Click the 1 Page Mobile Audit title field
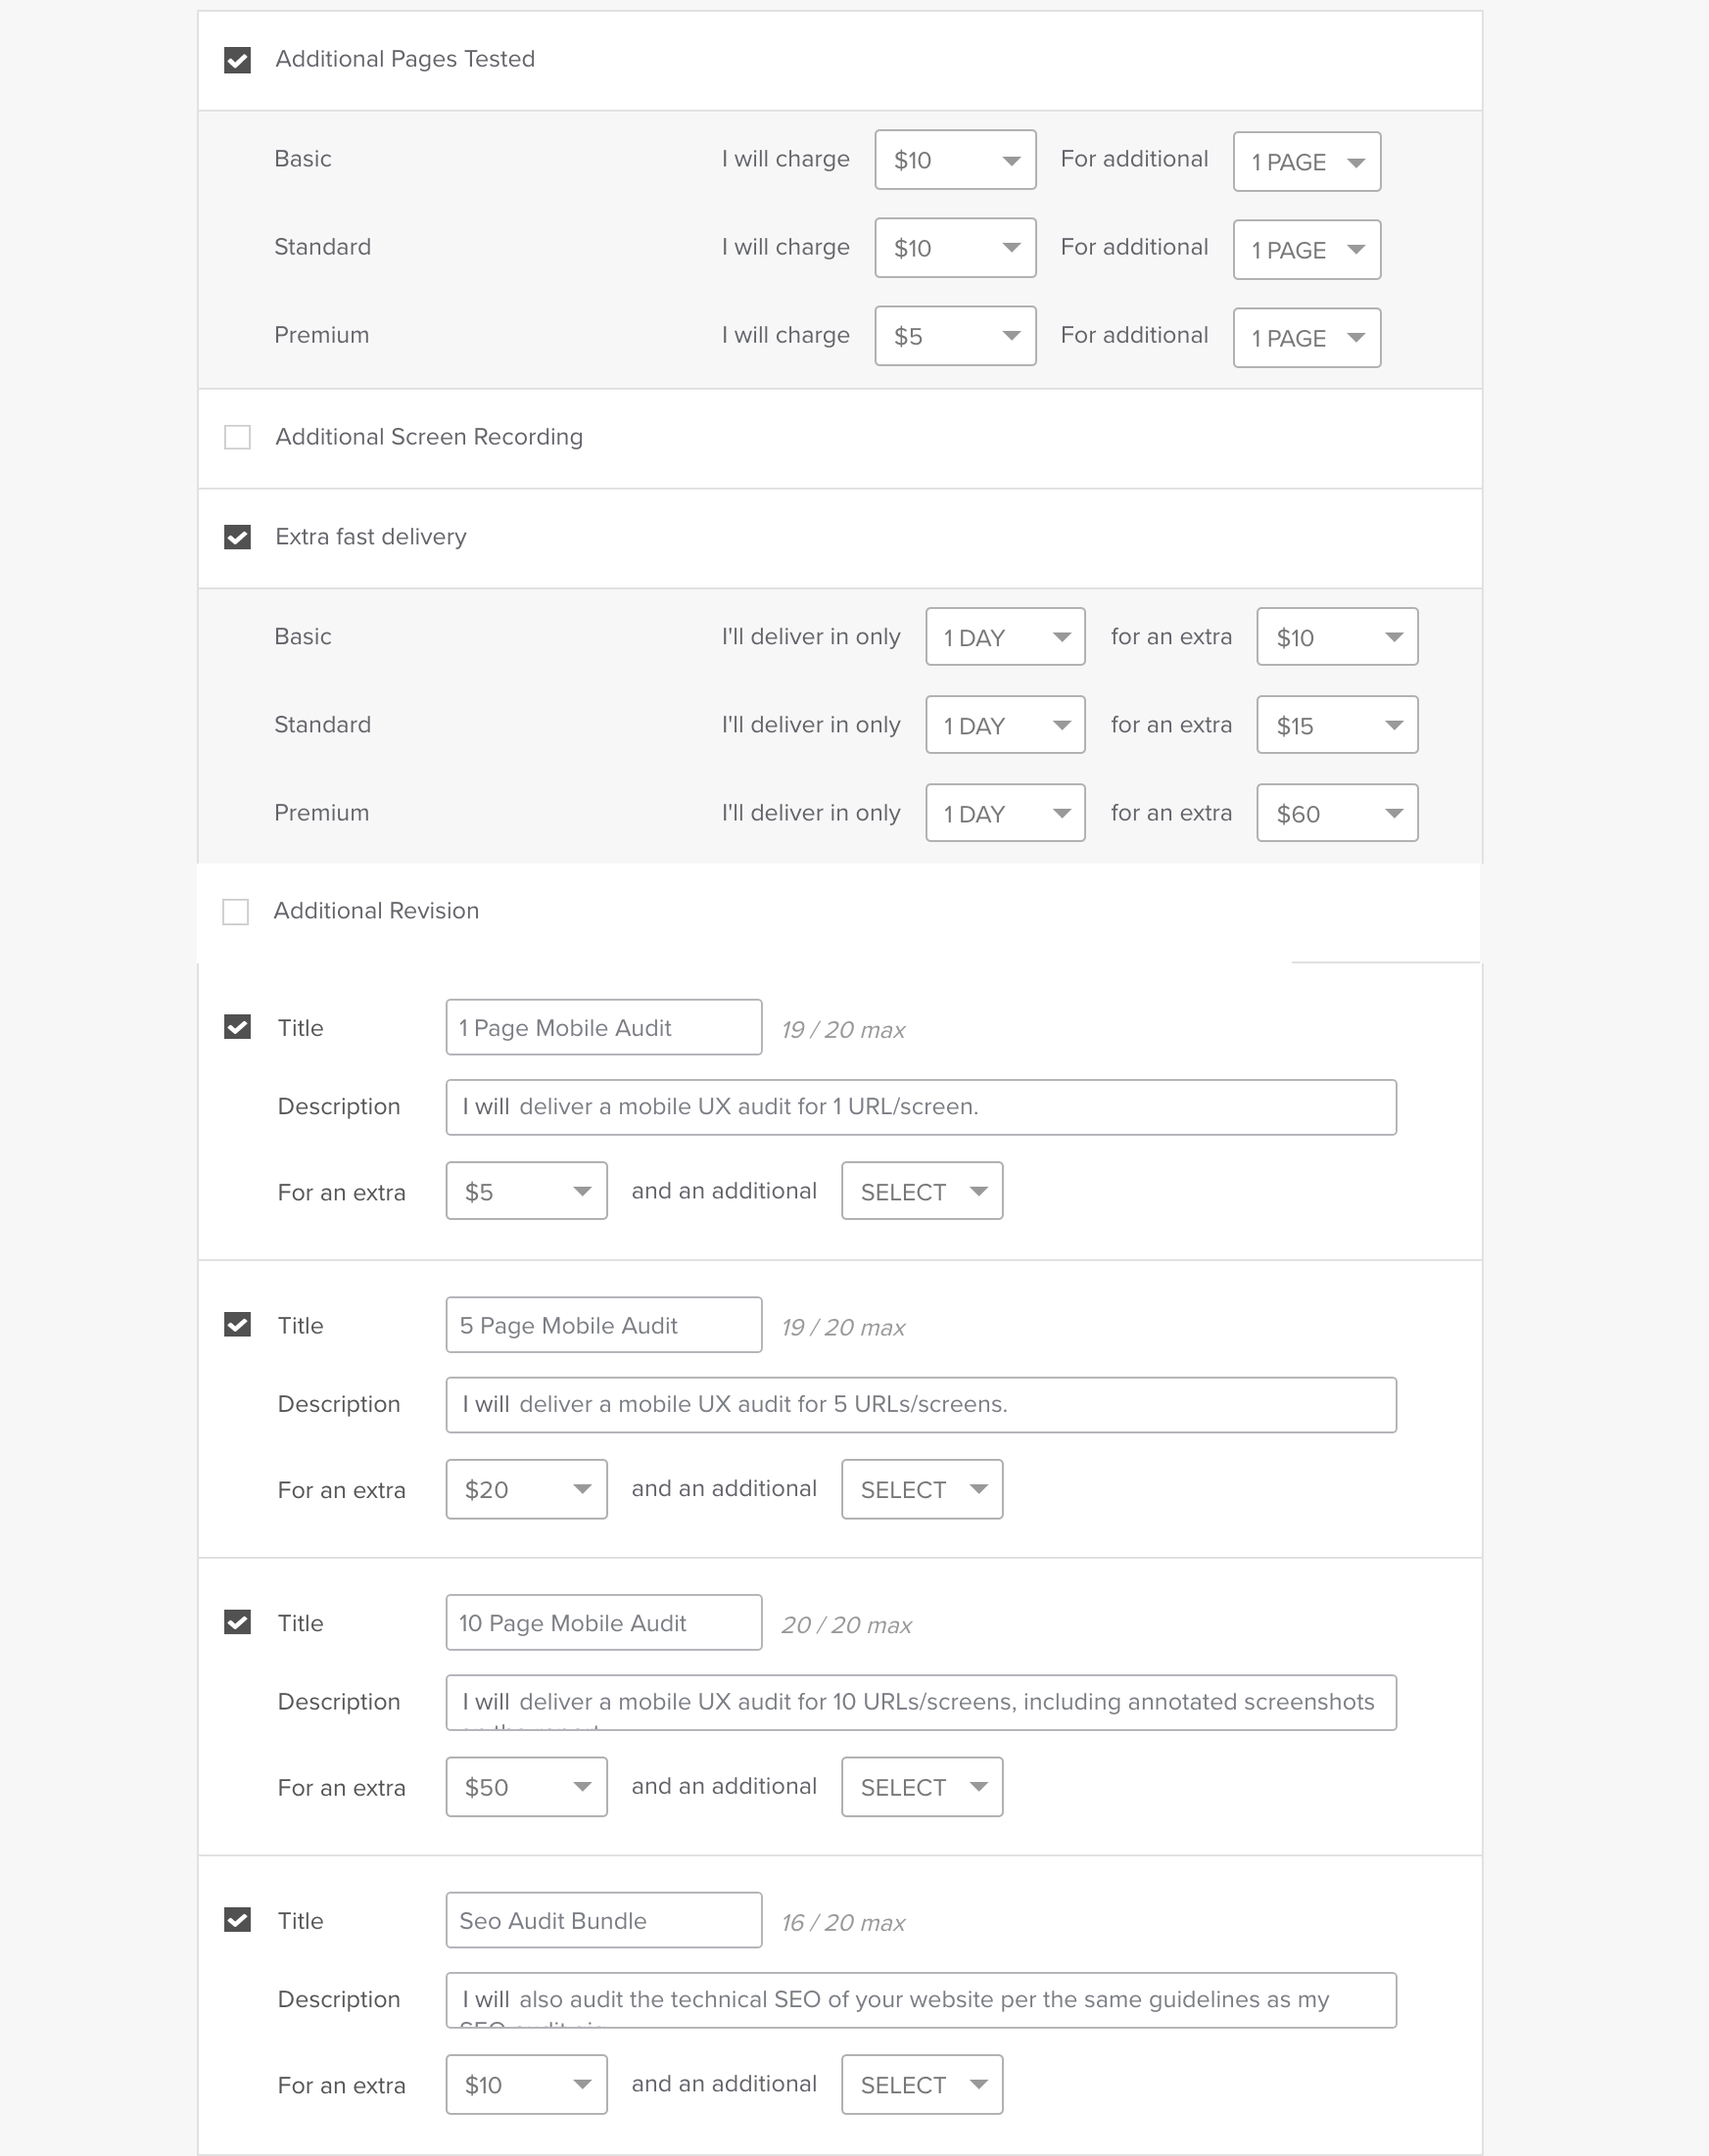The width and height of the screenshot is (1709, 2156). point(602,1027)
